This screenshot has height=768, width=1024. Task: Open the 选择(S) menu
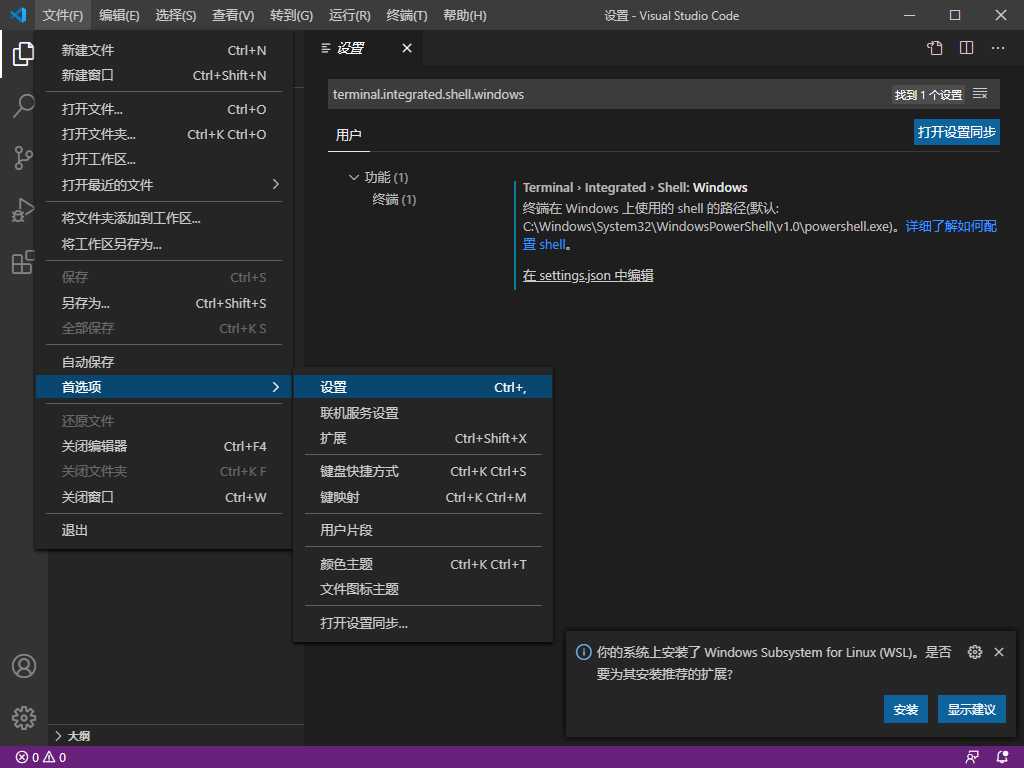point(176,15)
